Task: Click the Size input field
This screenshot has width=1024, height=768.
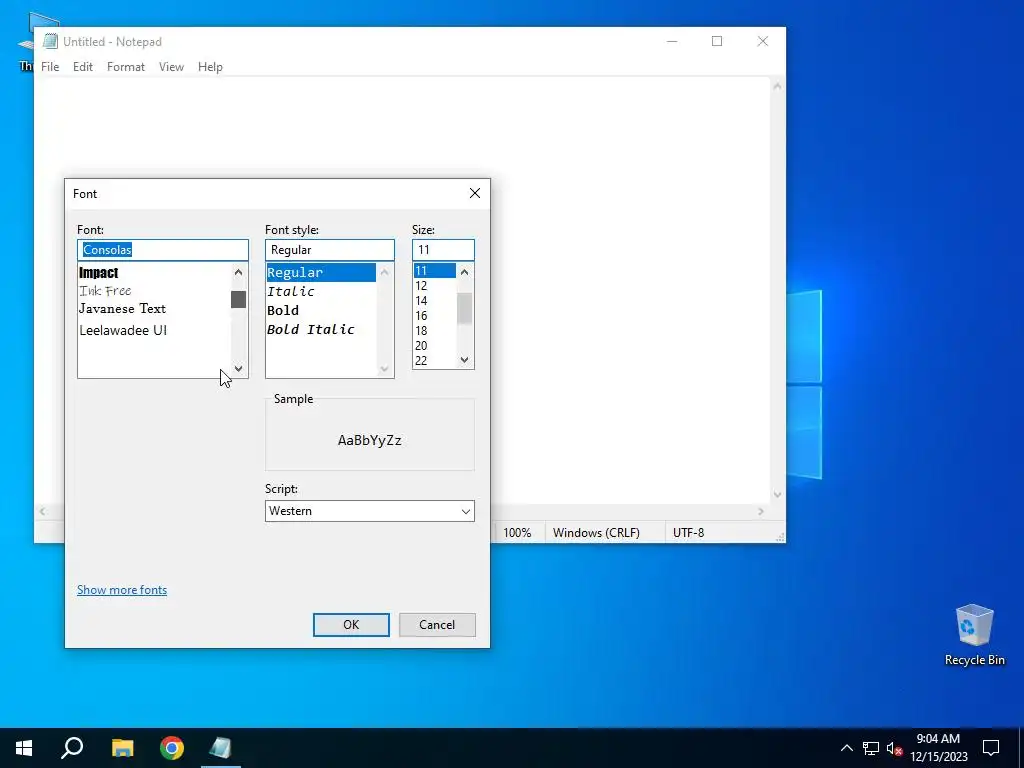Action: click(x=443, y=250)
